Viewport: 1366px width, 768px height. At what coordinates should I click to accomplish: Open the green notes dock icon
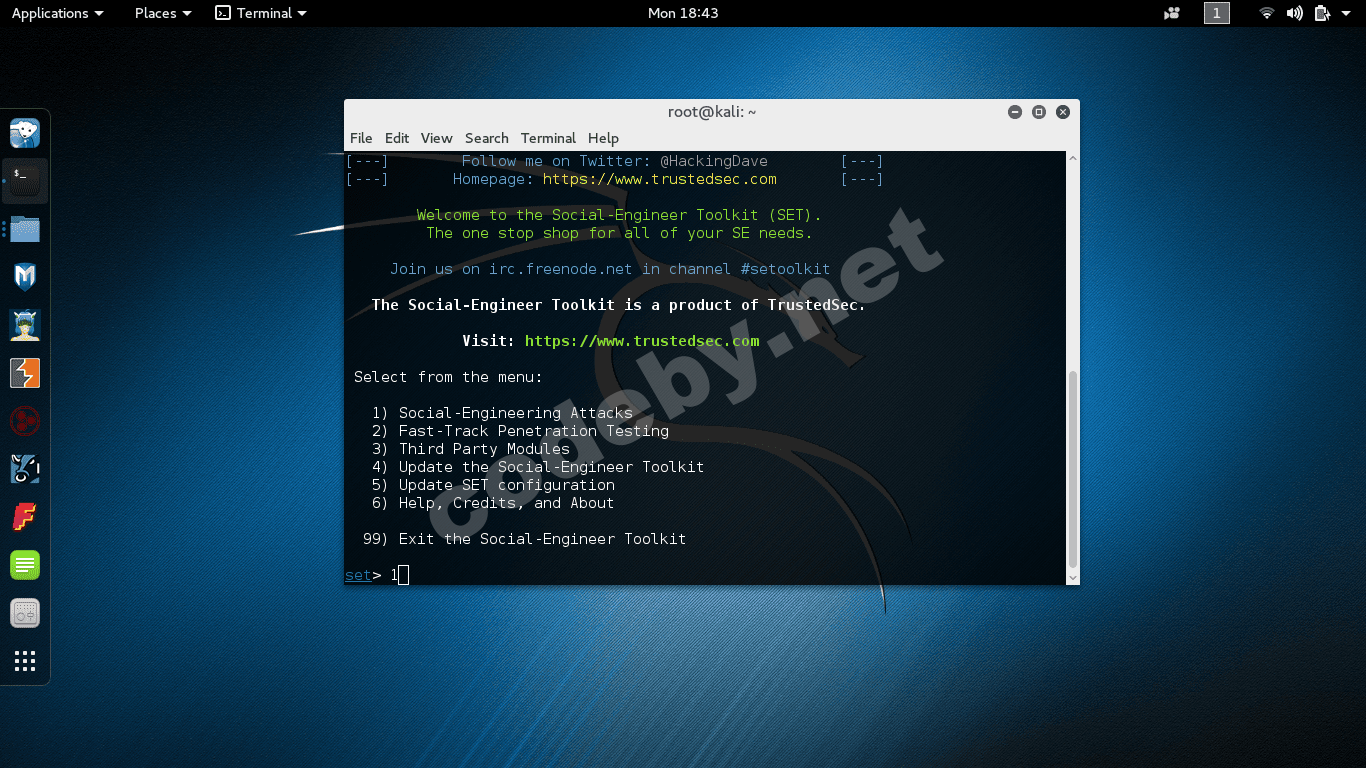25,565
